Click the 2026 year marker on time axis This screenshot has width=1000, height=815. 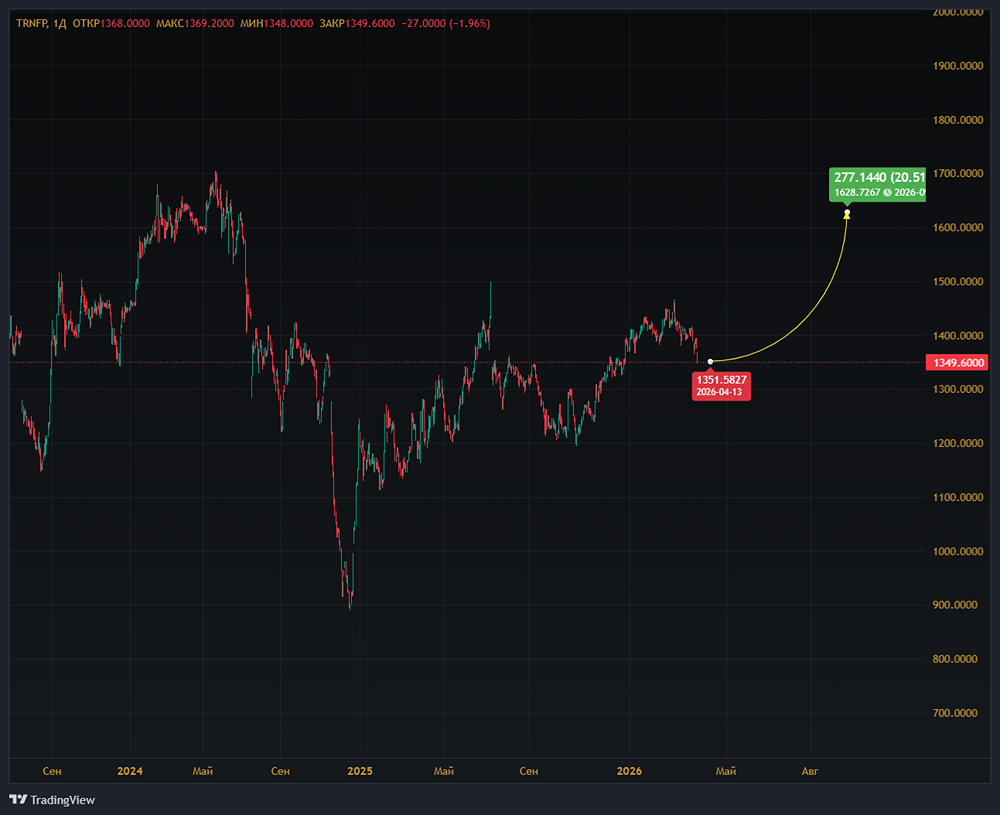629,771
